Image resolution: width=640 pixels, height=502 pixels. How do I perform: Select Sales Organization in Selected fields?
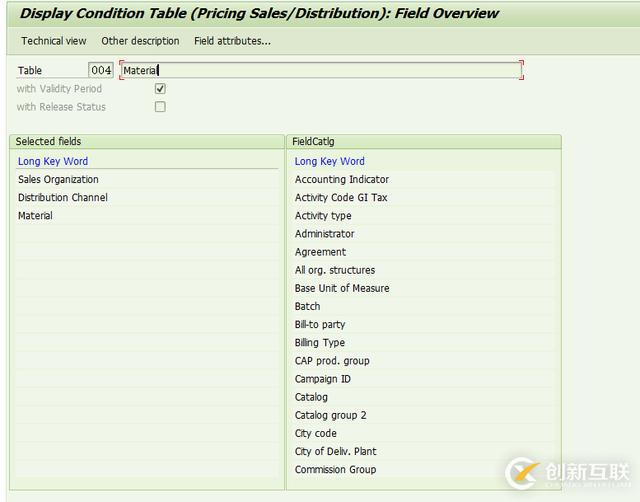point(58,180)
